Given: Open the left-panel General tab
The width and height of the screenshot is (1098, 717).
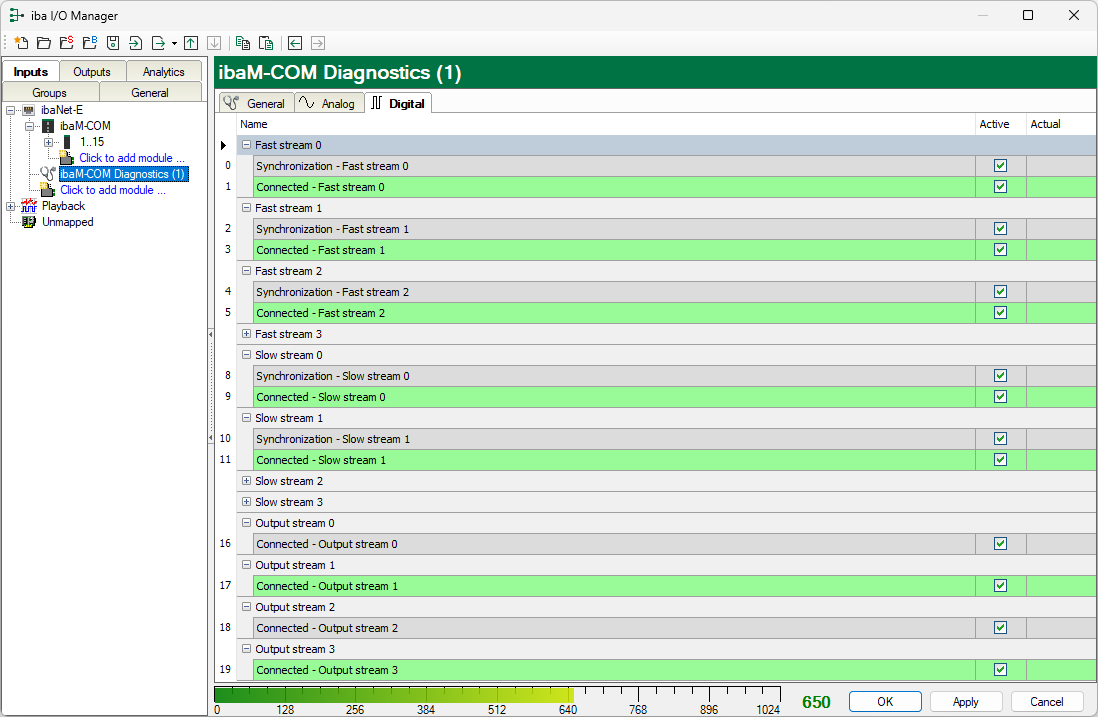Looking at the screenshot, I should 150,92.
